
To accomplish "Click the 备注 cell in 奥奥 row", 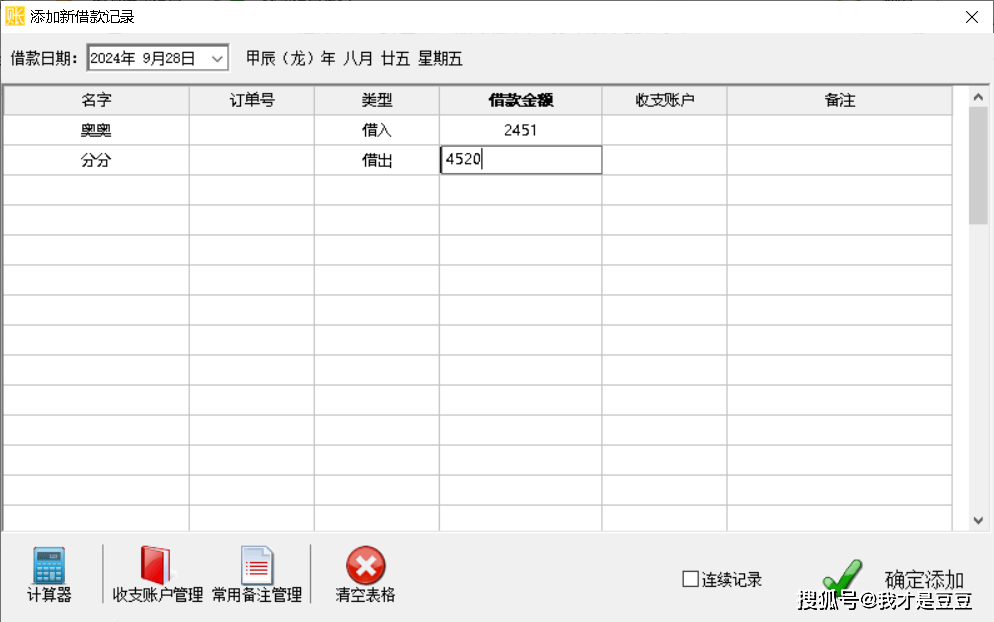I will click(839, 130).
